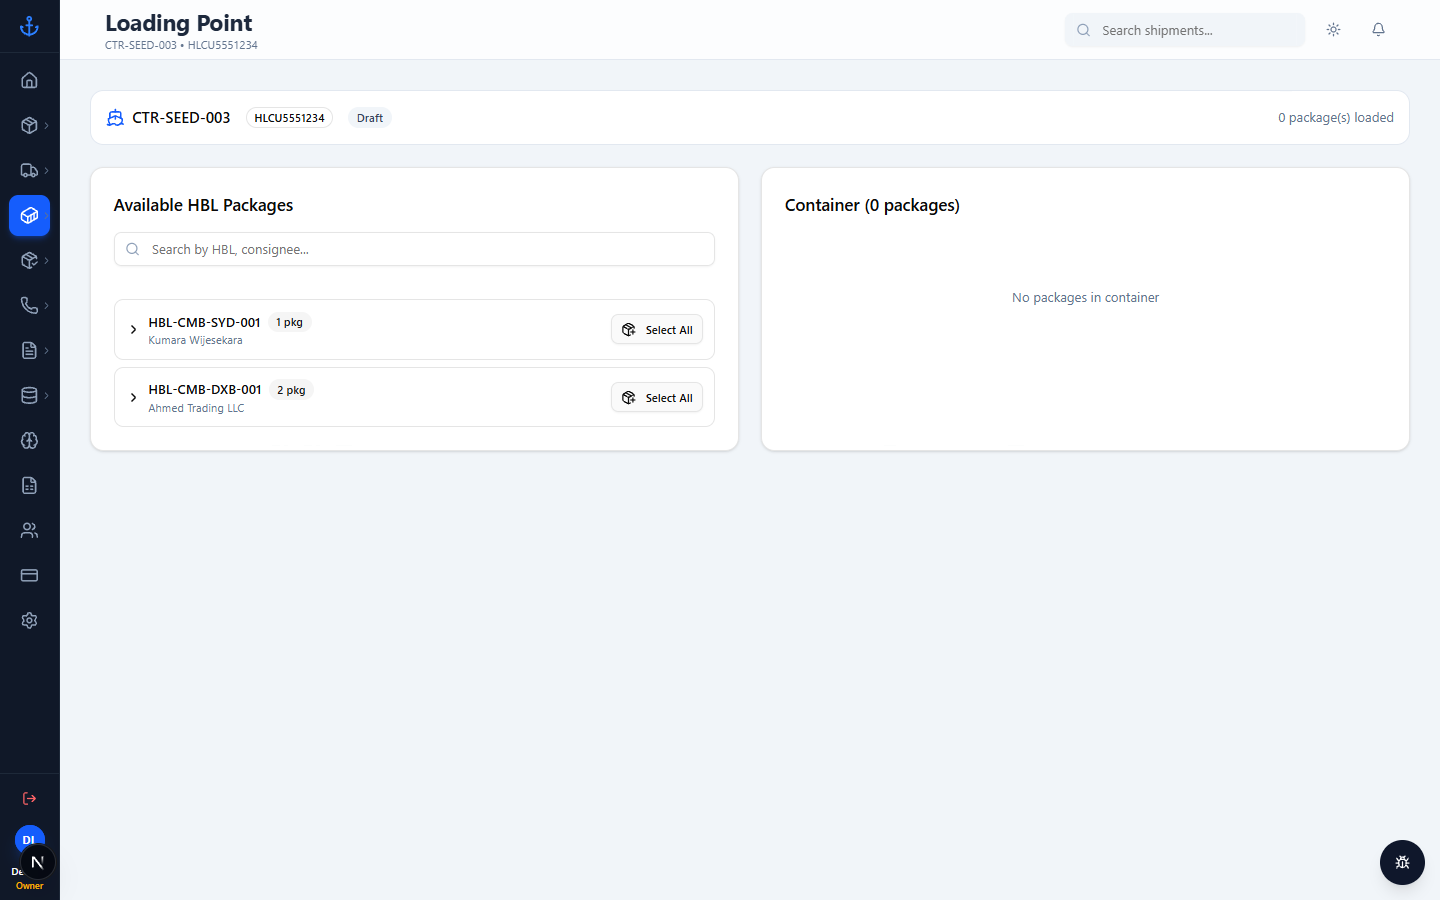This screenshot has height=900, width=1440.
Task: Open the notifications bell
Action: click(1378, 30)
